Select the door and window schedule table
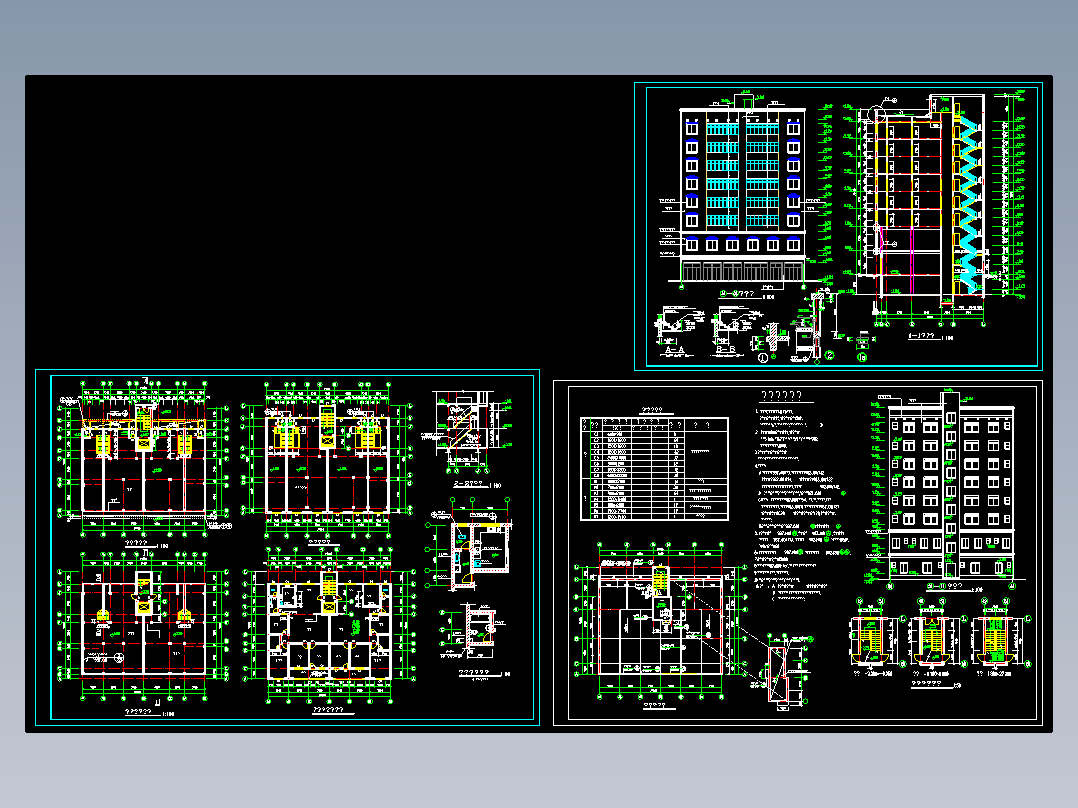Screen dimensions: 1078x808 point(654,468)
